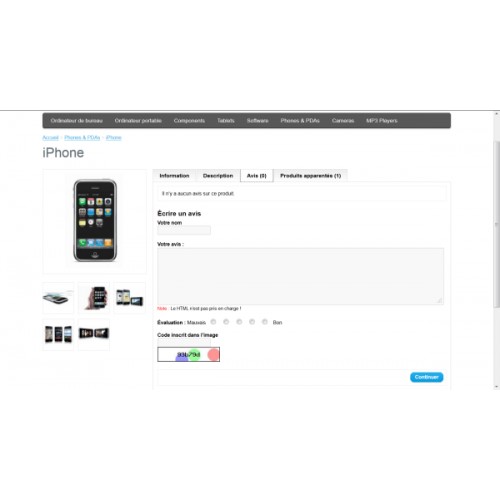Click the Accueil breadcrumb link
The image size is (500, 500).
click(50, 138)
